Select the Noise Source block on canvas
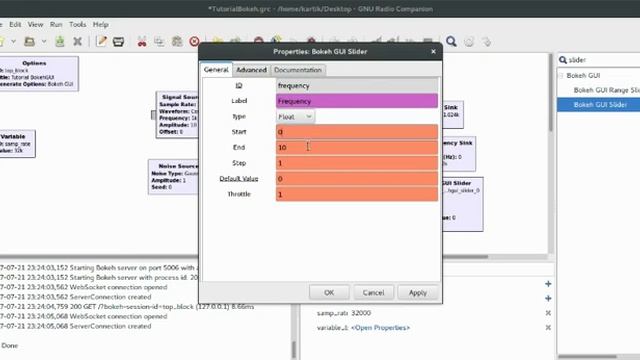Screen dimensions: 640x360 (173, 177)
